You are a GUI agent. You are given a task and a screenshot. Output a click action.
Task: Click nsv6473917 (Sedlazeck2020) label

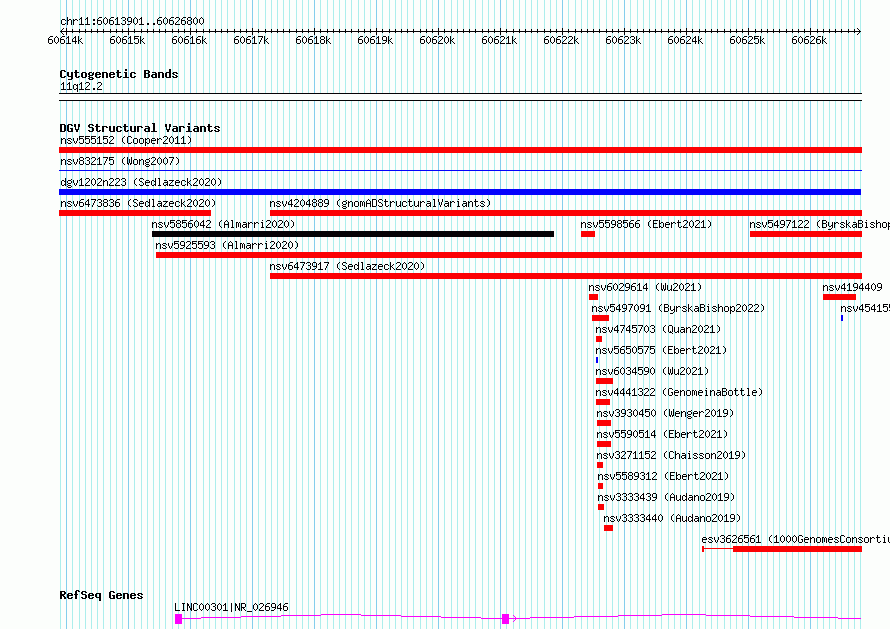(347, 266)
